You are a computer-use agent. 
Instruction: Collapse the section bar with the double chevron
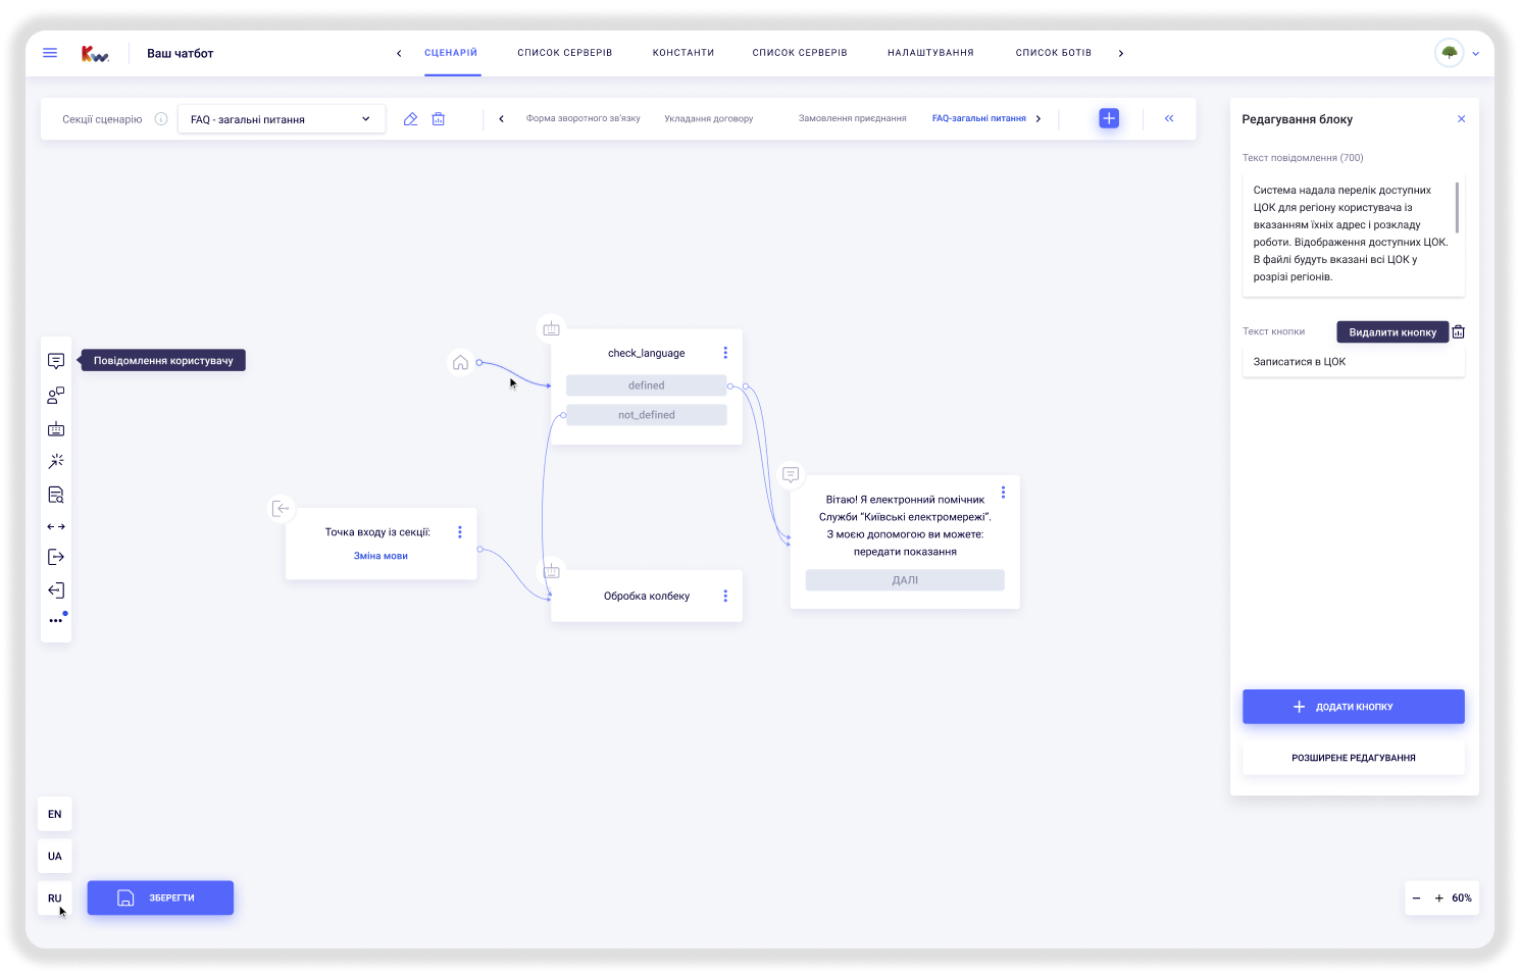point(1169,118)
